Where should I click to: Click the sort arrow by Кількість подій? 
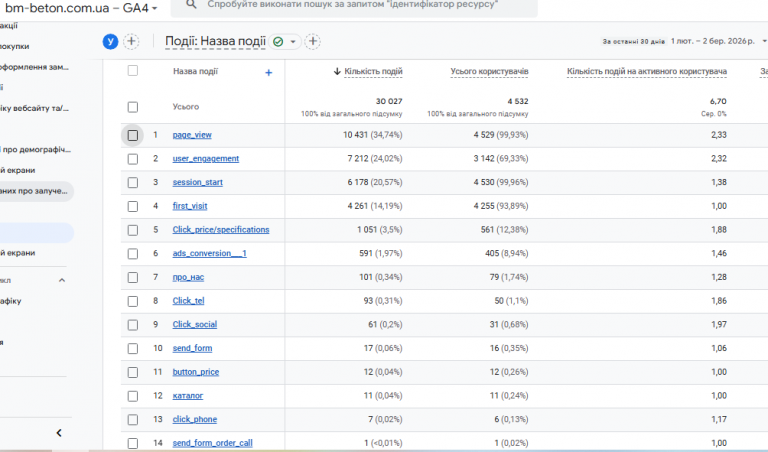coord(337,71)
